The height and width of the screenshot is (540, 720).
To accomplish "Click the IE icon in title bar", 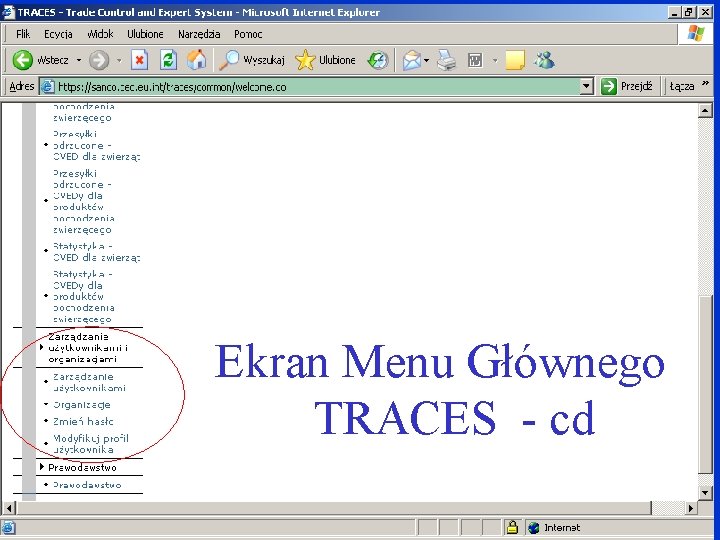I will pos(9,12).
